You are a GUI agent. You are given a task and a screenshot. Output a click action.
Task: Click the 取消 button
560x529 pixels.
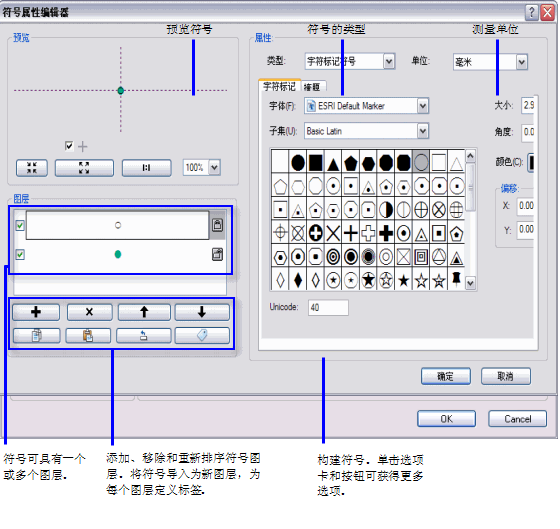(505, 376)
